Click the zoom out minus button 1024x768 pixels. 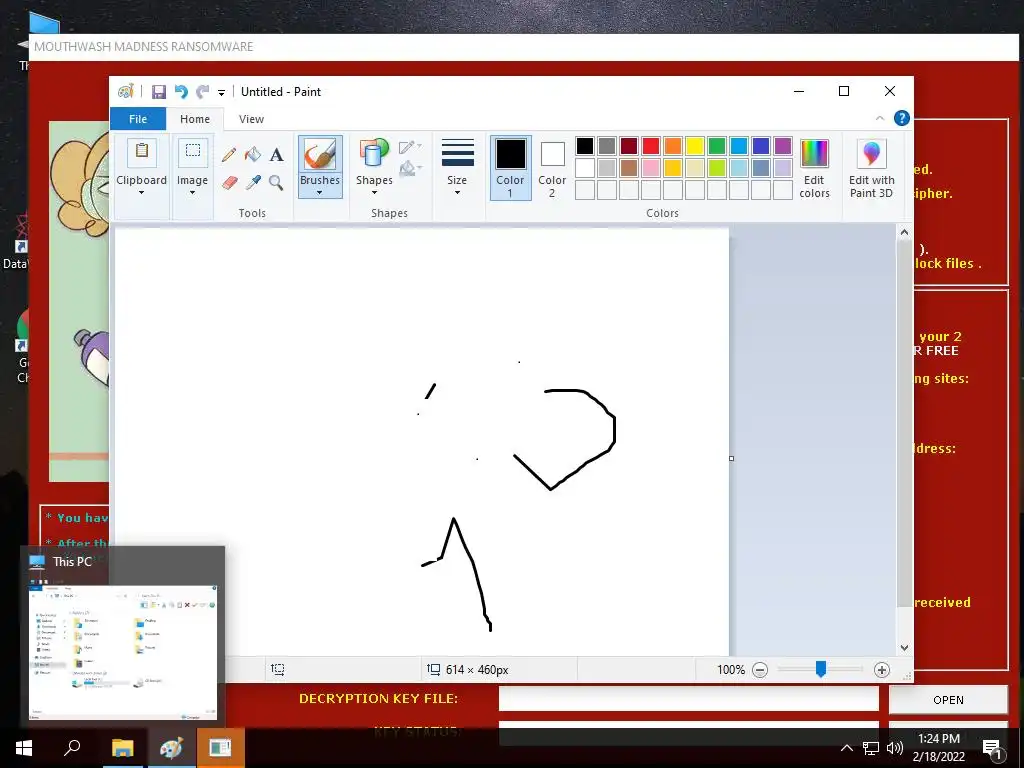click(x=760, y=670)
